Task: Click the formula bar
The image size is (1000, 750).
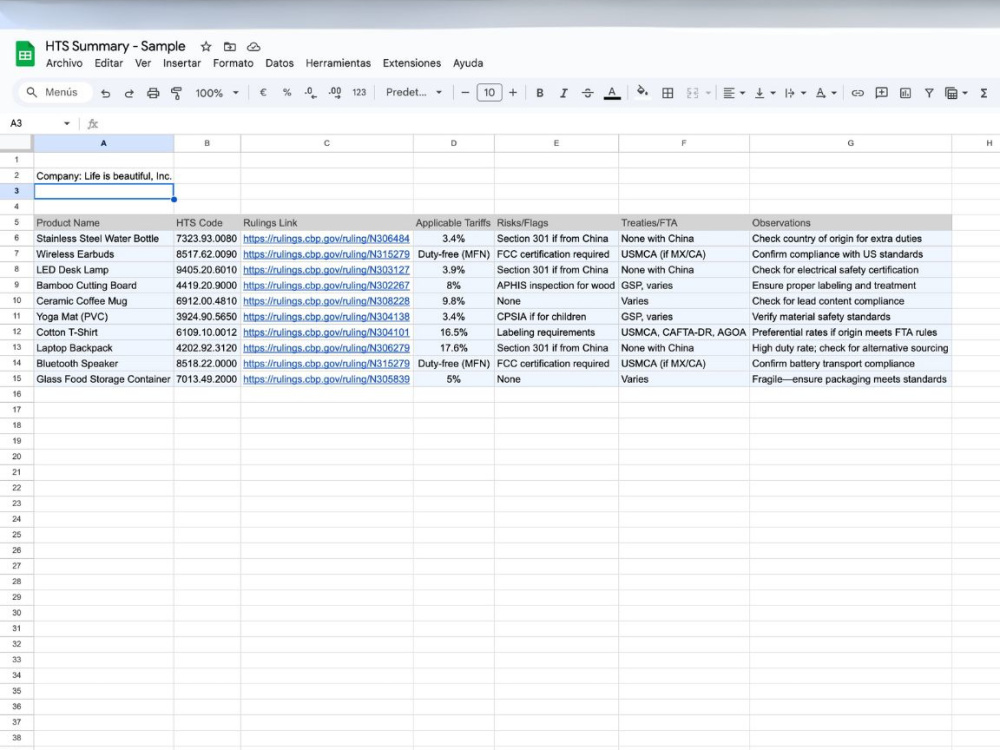Action: pos(548,123)
